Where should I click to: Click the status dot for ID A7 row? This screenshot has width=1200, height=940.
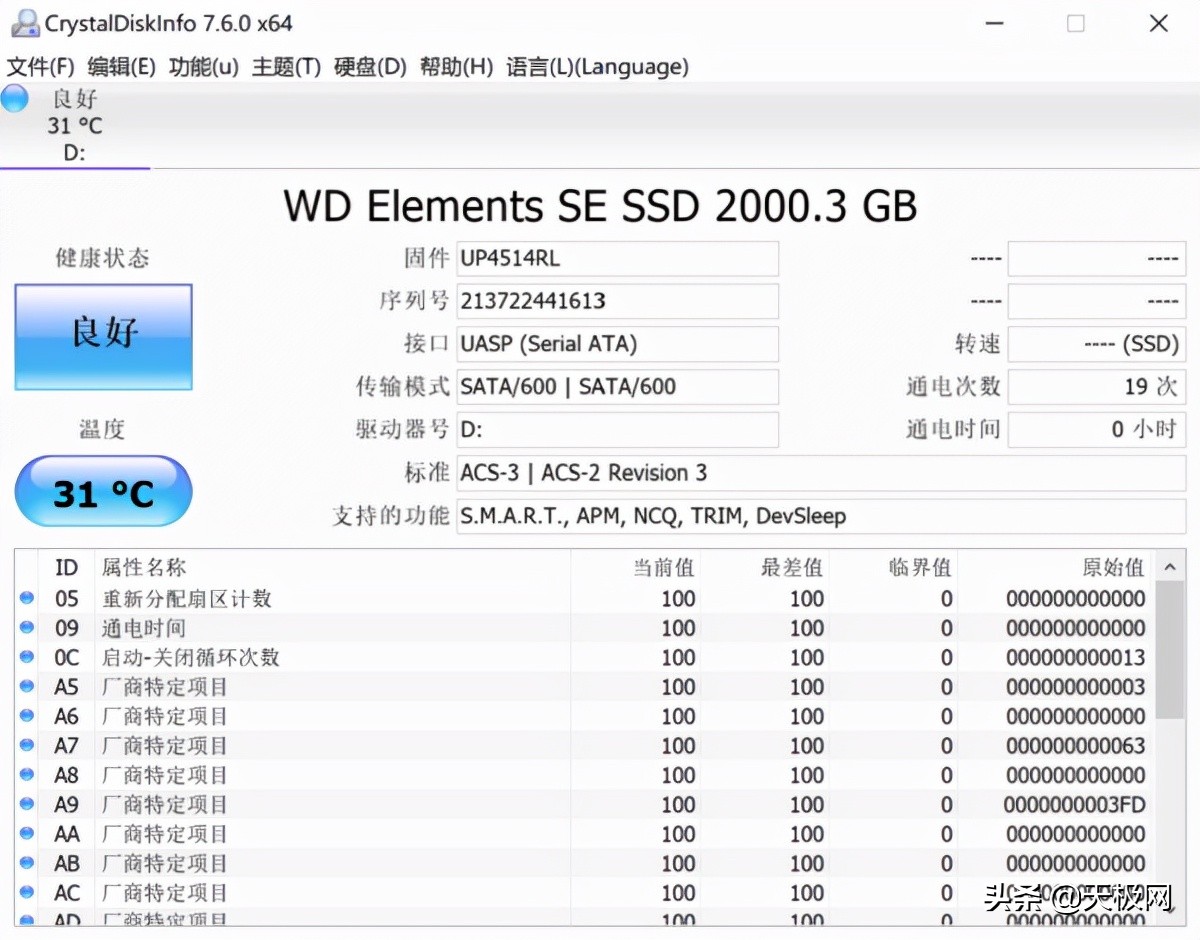[x=27, y=746]
